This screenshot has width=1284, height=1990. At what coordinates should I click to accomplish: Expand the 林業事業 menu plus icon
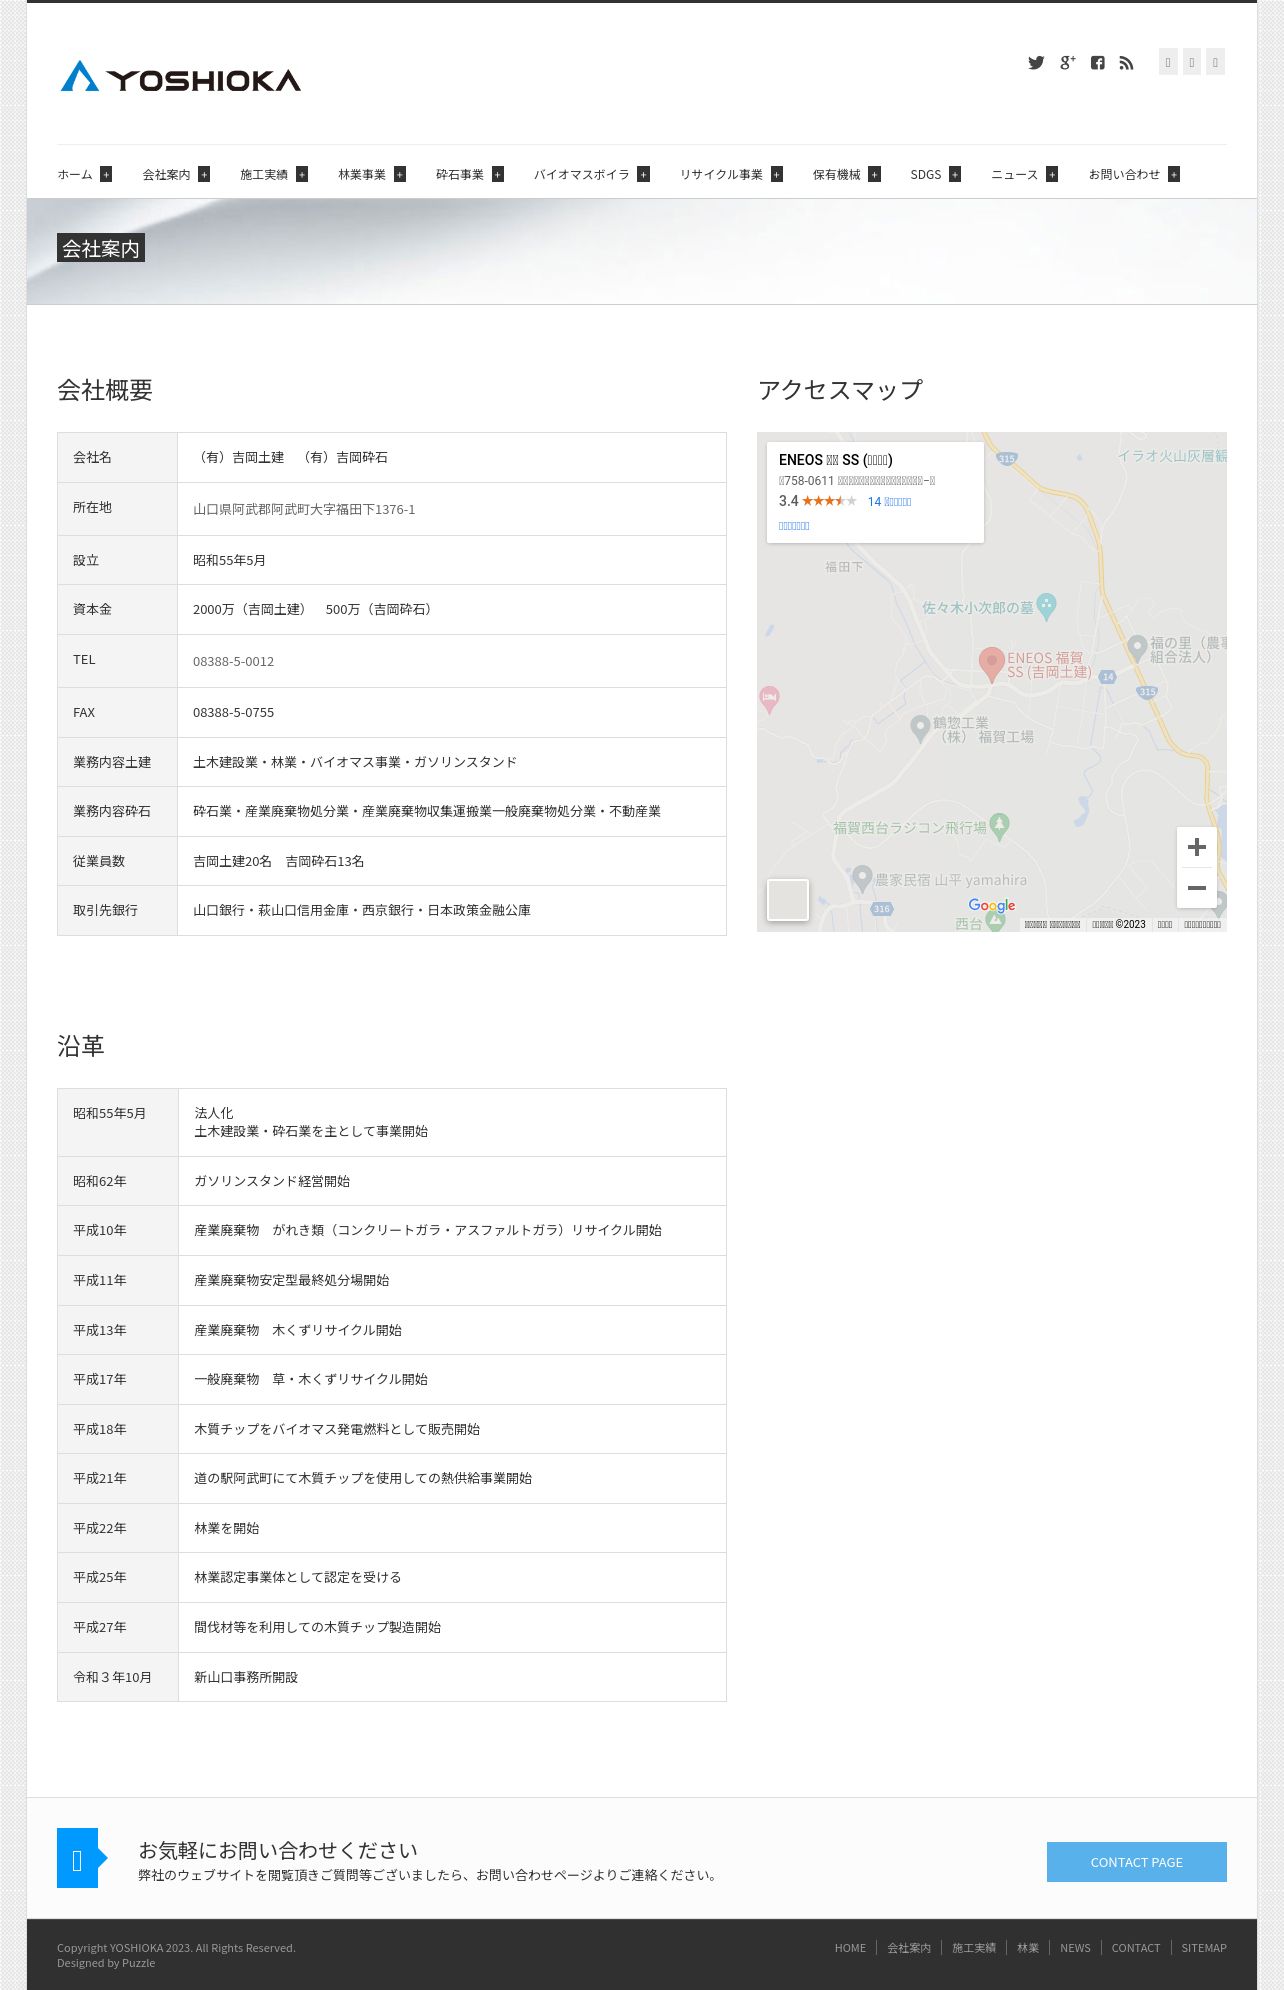point(400,174)
